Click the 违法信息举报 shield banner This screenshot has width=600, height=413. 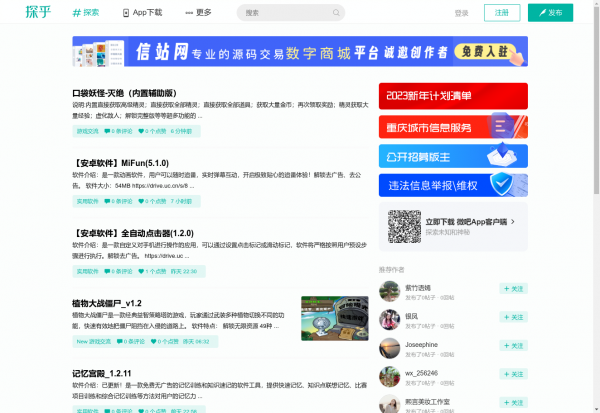click(453, 185)
